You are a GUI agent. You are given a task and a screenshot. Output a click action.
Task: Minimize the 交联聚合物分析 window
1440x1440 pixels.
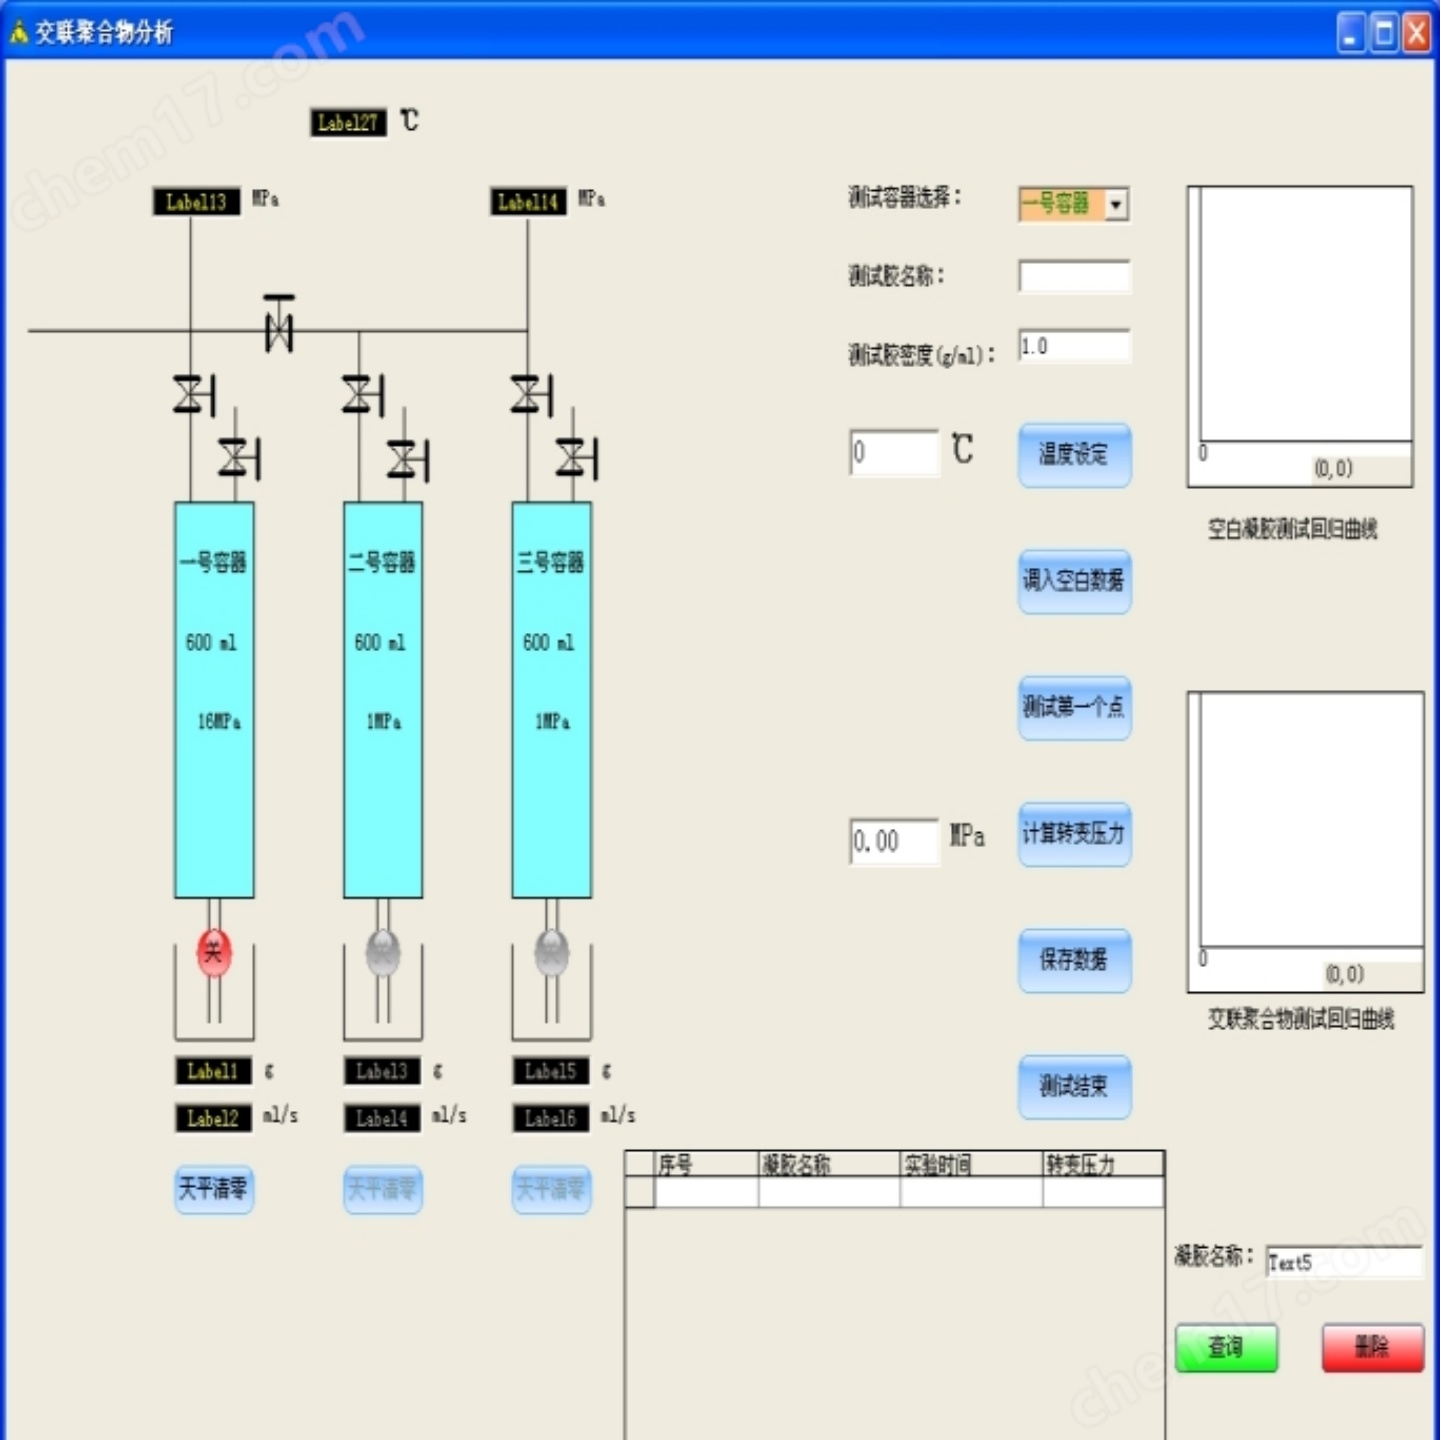(1352, 33)
